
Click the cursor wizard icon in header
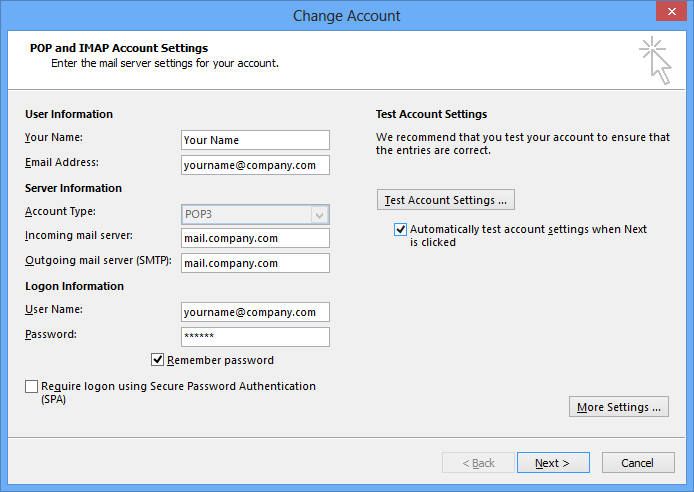point(655,61)
